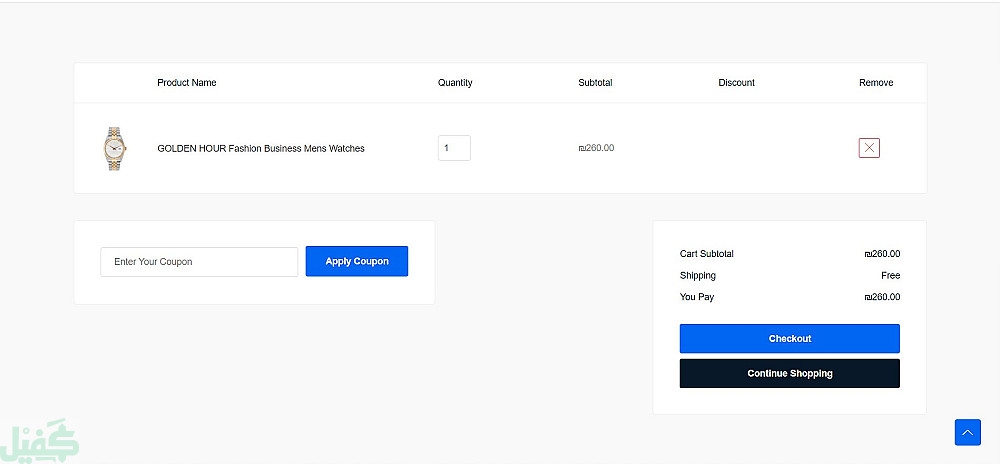Image resolution: width=1000 pixels, height=464 pixels.
Task: Click the Product Name column header
Action: coord(187,83)
